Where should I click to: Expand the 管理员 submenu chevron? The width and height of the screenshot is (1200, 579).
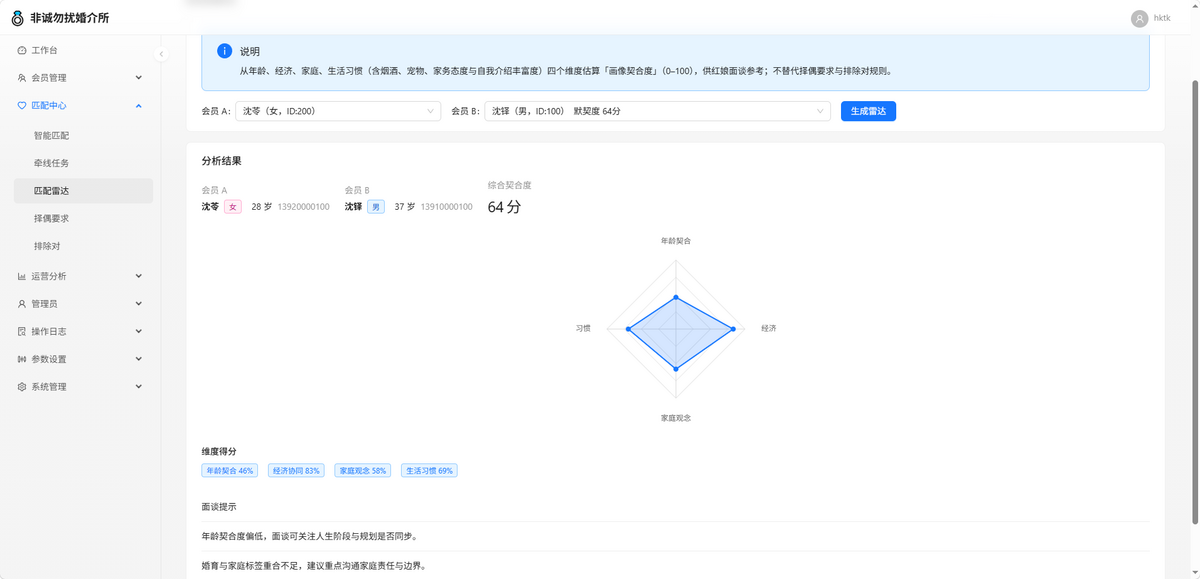coord(139,304)
